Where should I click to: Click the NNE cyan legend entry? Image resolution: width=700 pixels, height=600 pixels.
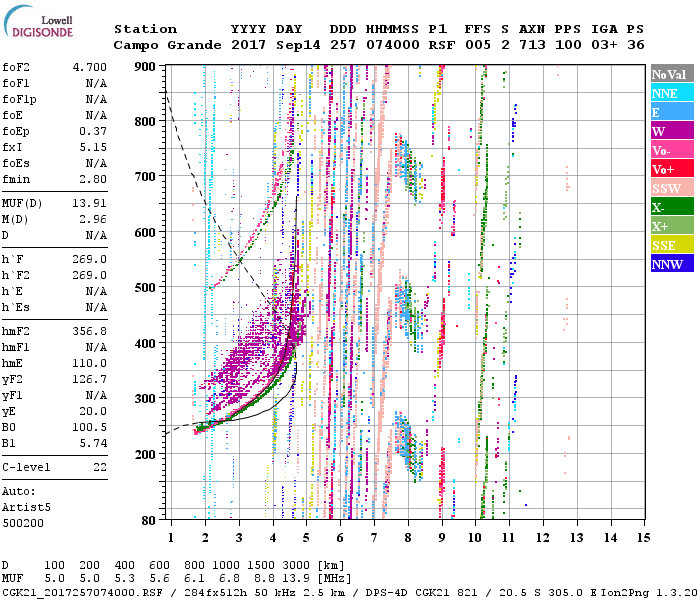click(x=671, y=93)
